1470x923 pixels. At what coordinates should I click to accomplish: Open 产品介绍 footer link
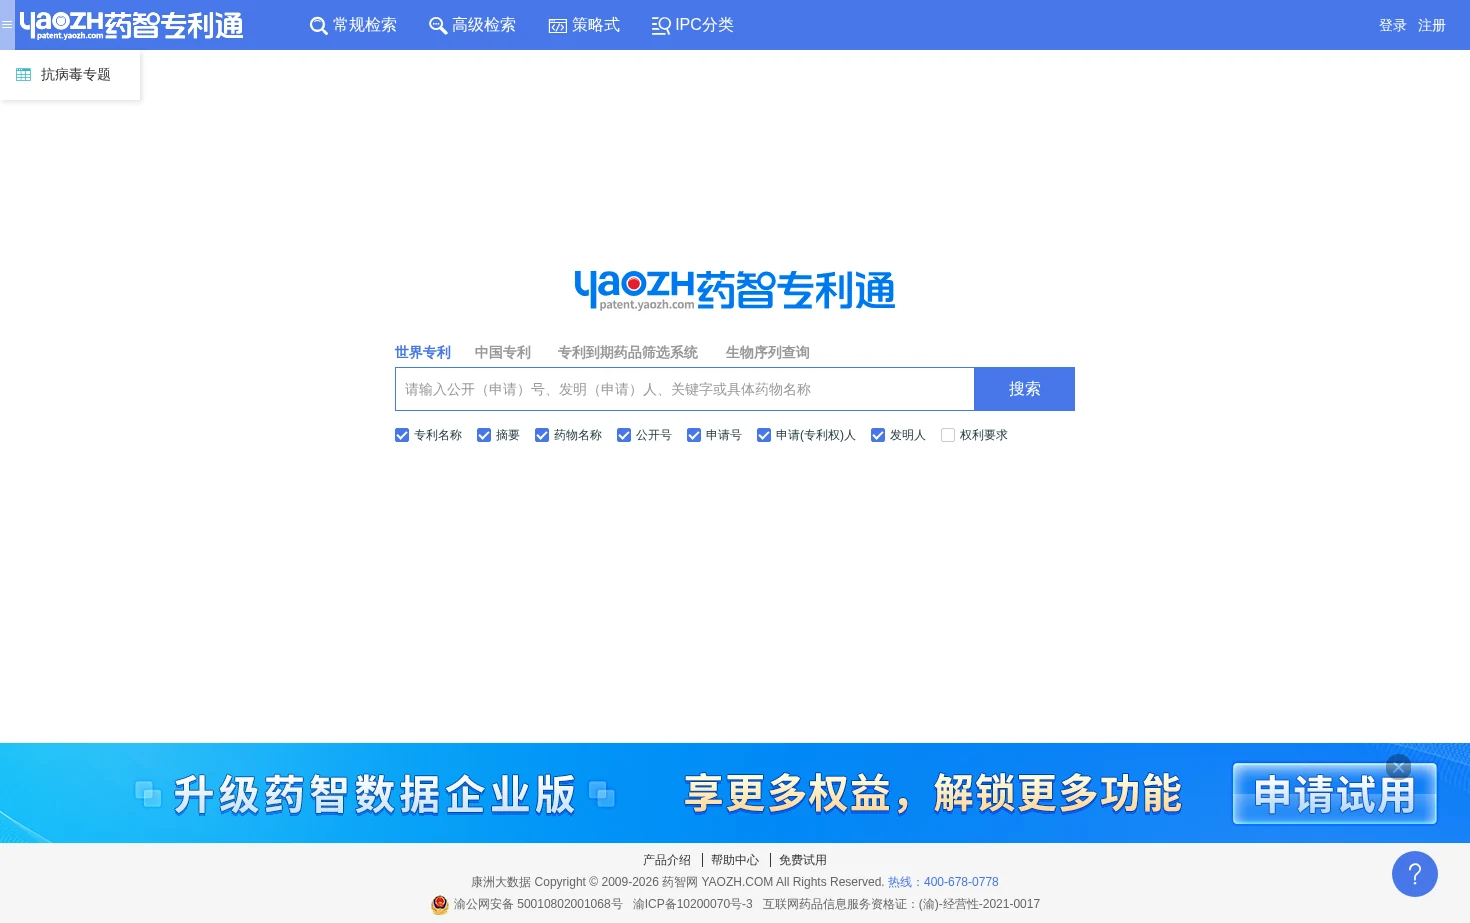click(667, 860)
